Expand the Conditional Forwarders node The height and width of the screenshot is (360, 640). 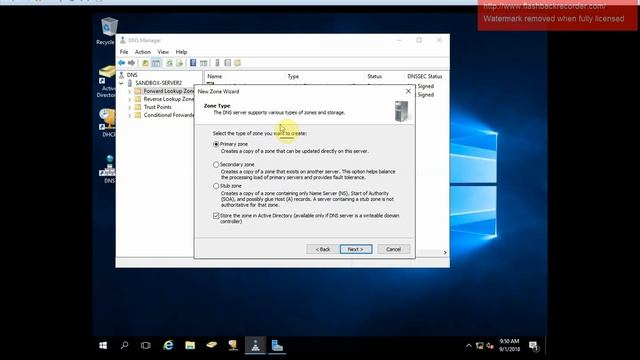(x=129, y=116)
